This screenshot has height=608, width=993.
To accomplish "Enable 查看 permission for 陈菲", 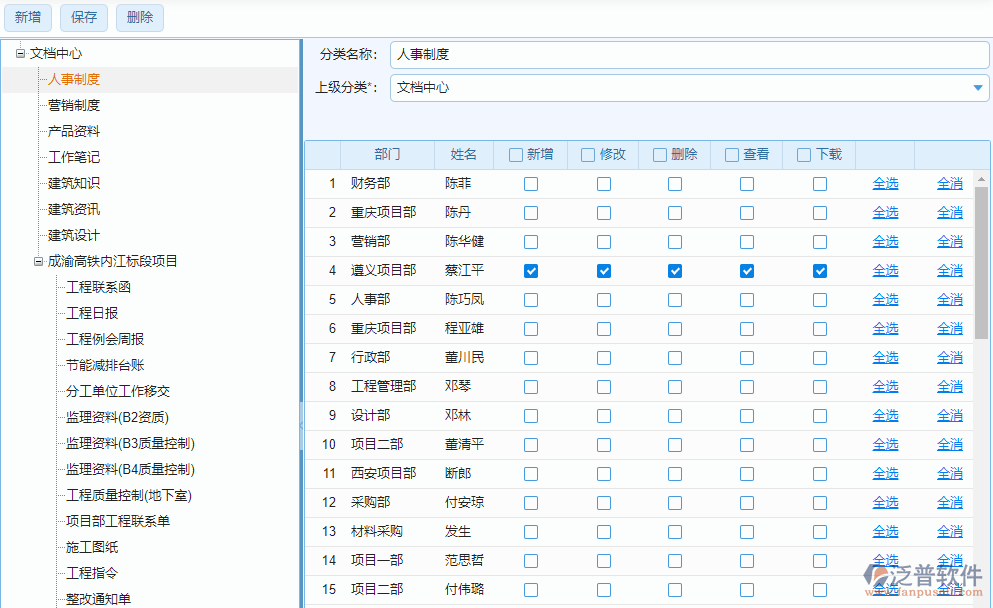I will (747, 184).
